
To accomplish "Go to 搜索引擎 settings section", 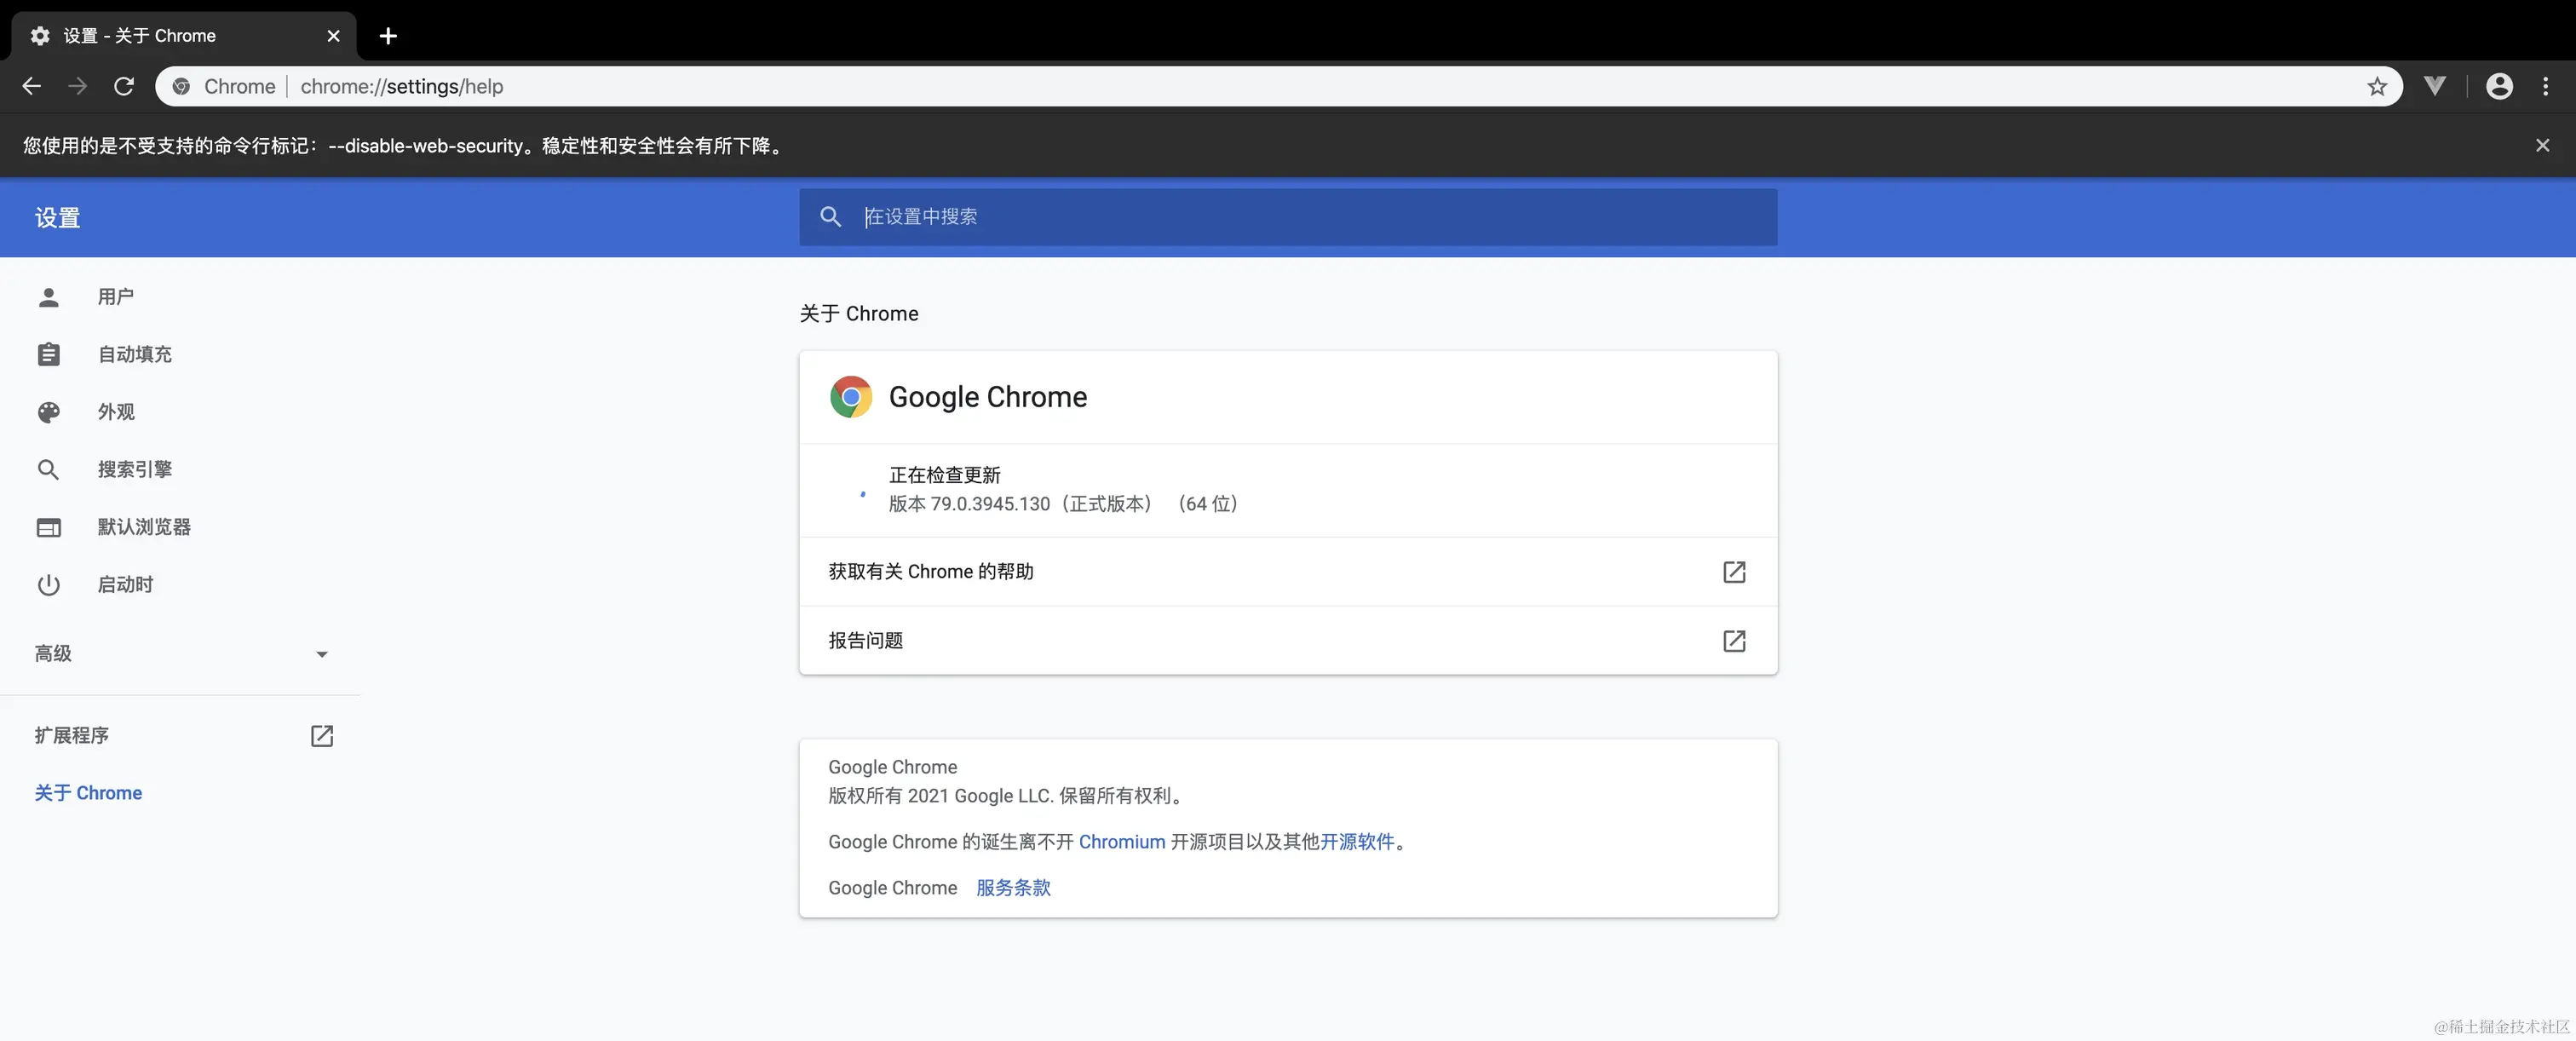I will point(134,469).
